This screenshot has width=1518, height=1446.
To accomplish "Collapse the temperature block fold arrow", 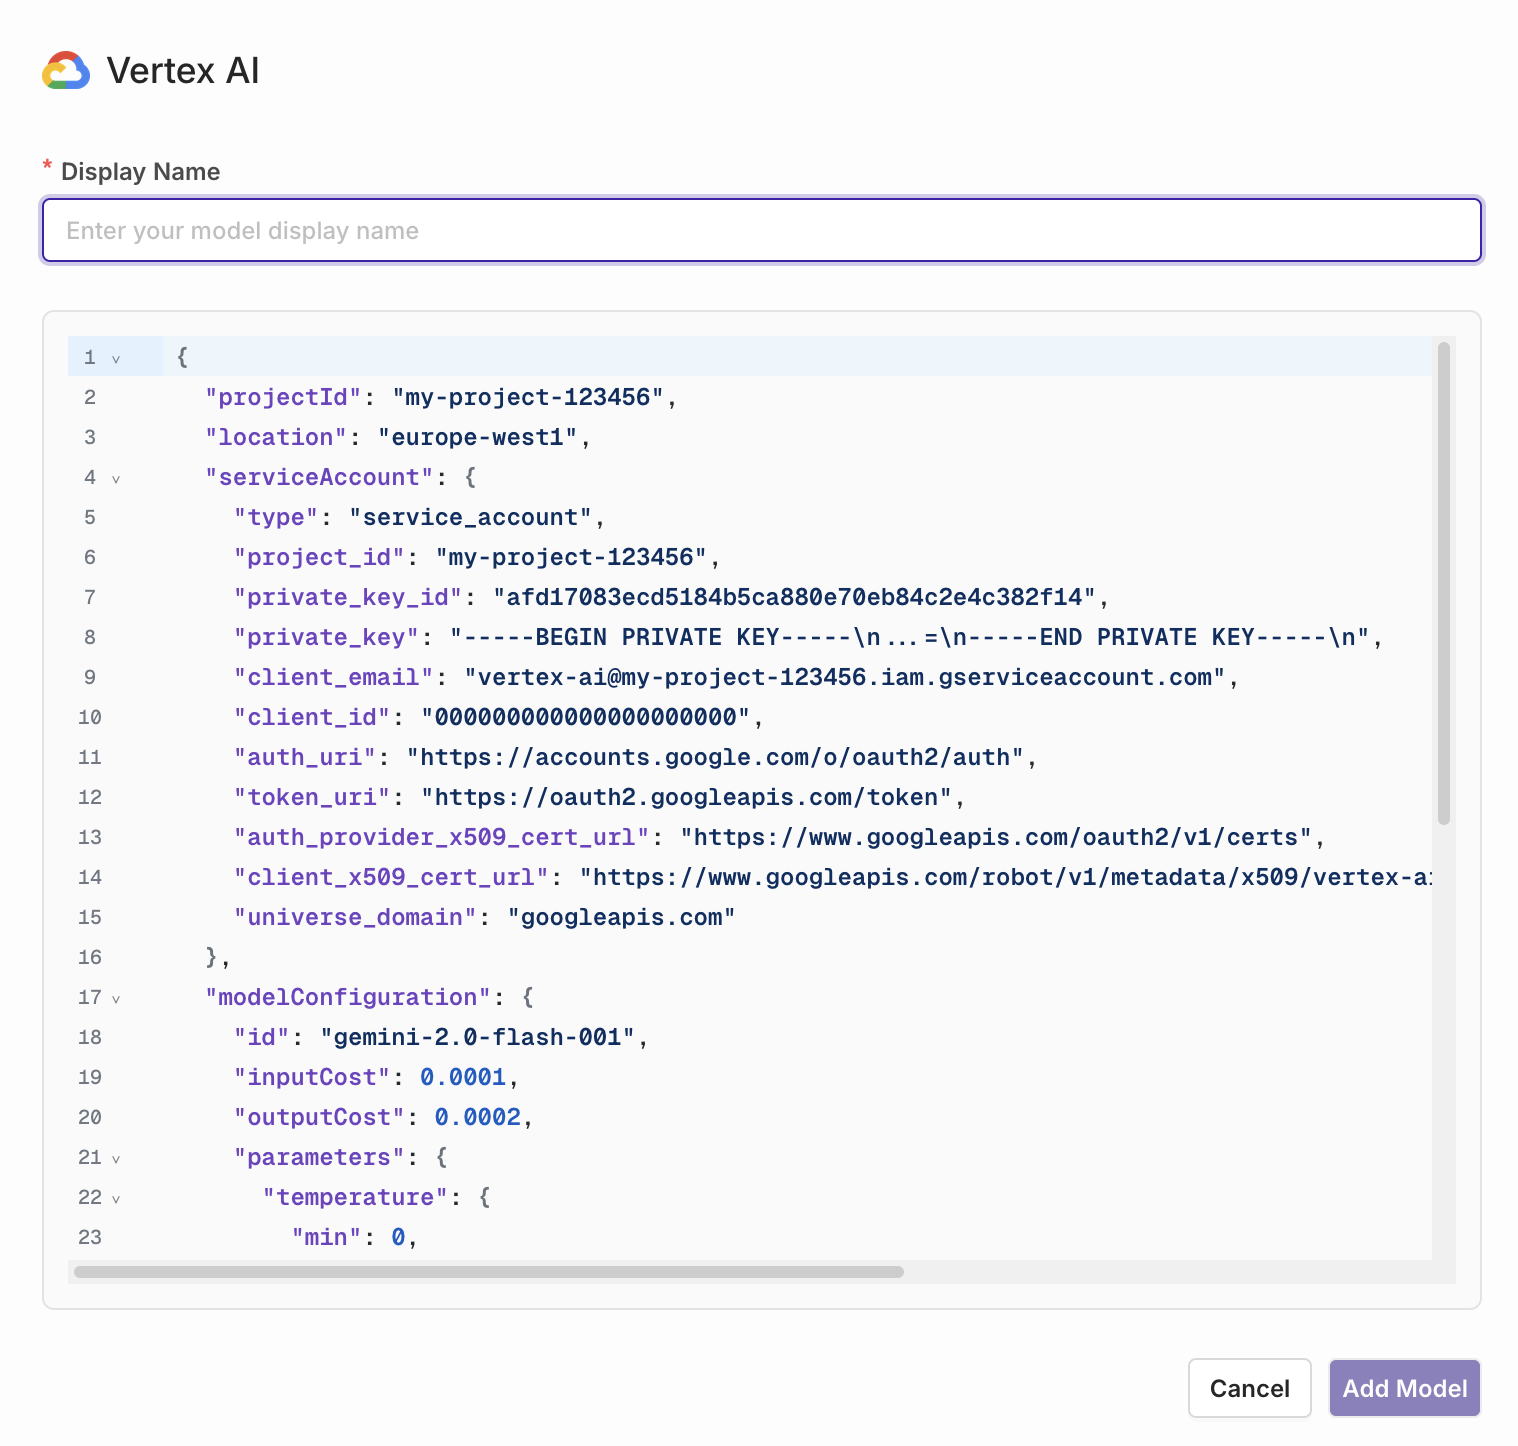I will [116, 1198].
